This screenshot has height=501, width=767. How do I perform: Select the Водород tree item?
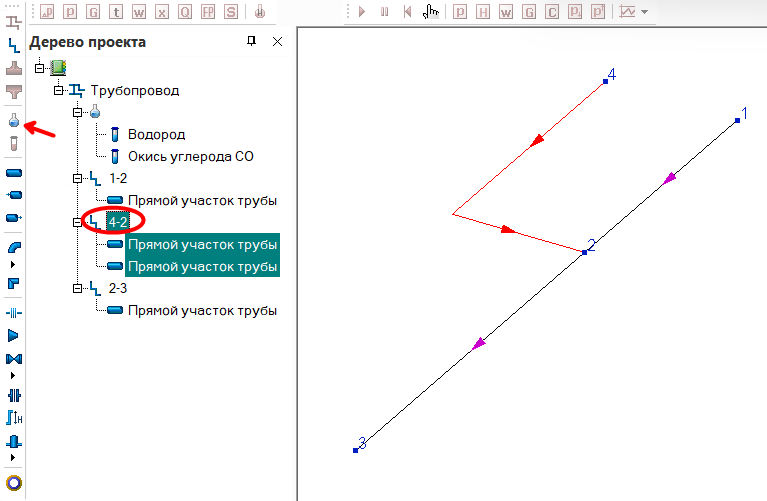pyautogui.click(x=156, y=134)
